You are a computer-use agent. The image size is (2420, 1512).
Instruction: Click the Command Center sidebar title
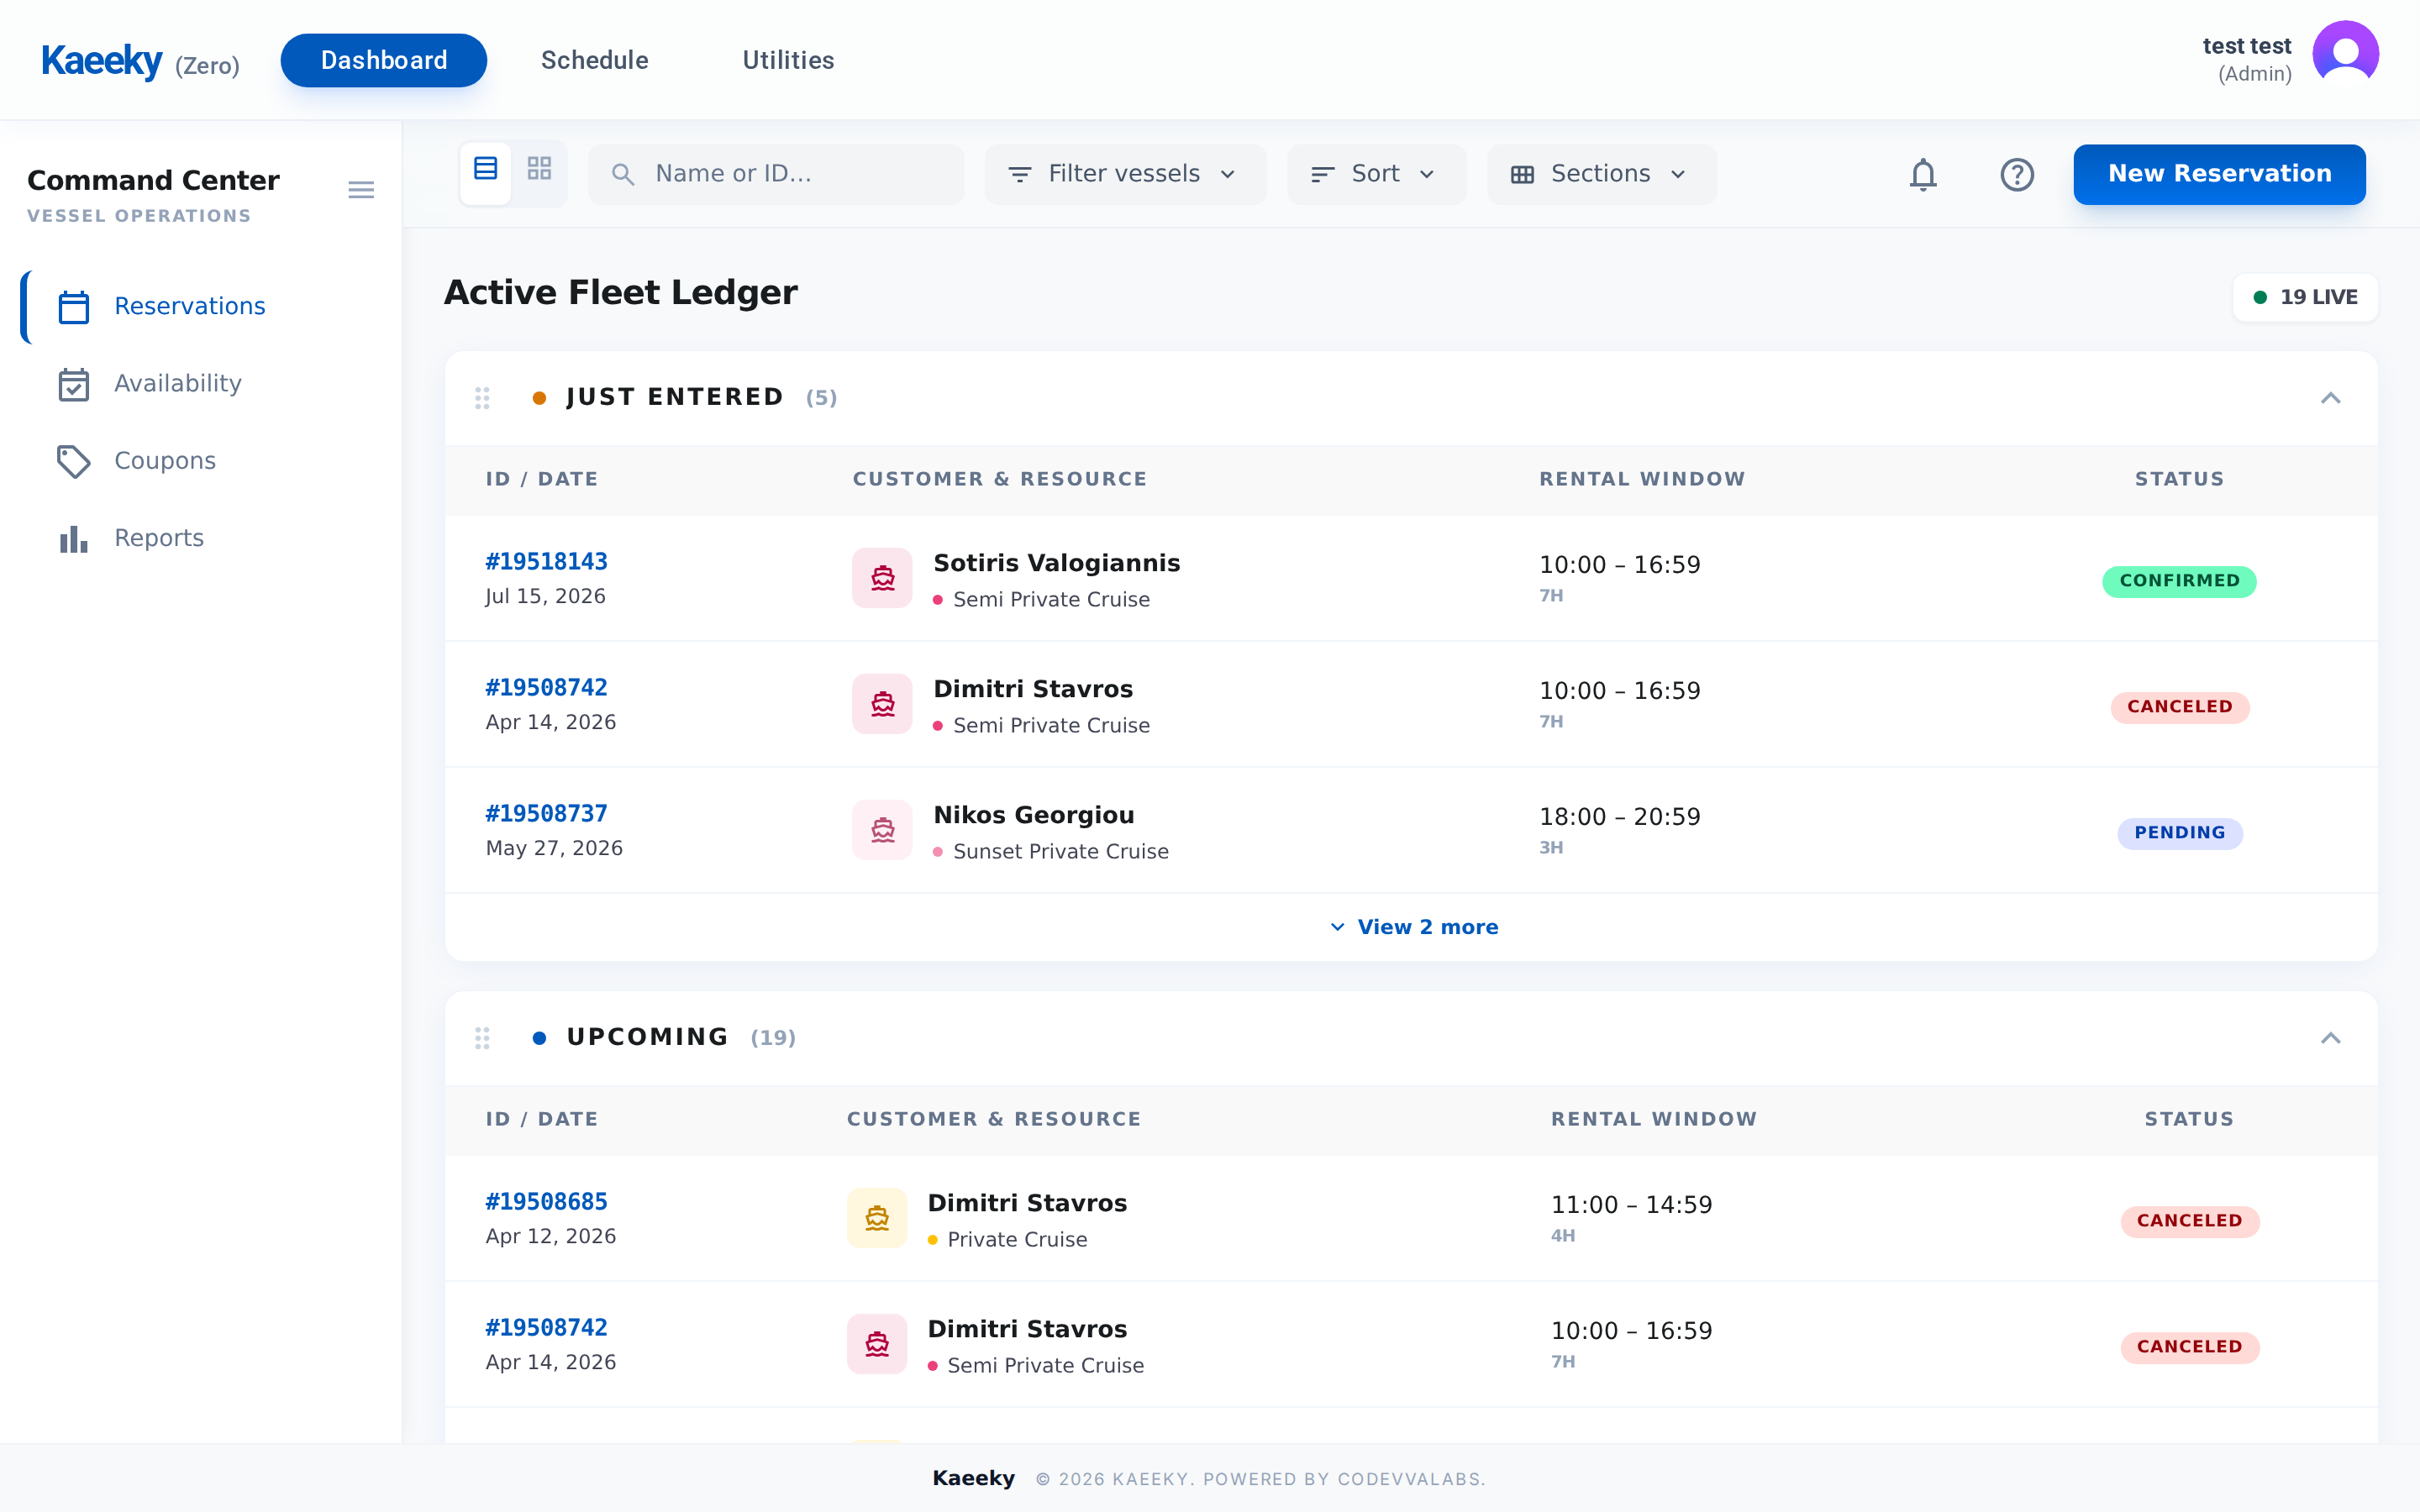point(153,181)
